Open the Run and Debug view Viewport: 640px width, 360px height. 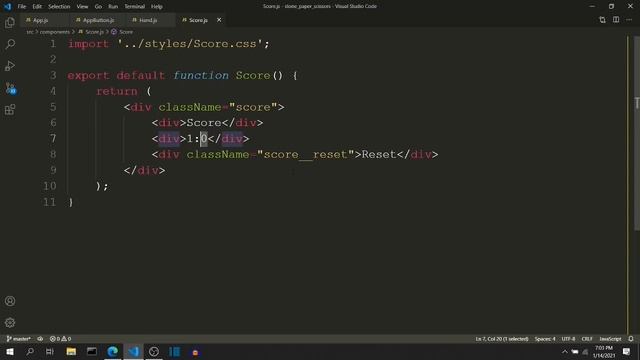(x=10, y=66)
